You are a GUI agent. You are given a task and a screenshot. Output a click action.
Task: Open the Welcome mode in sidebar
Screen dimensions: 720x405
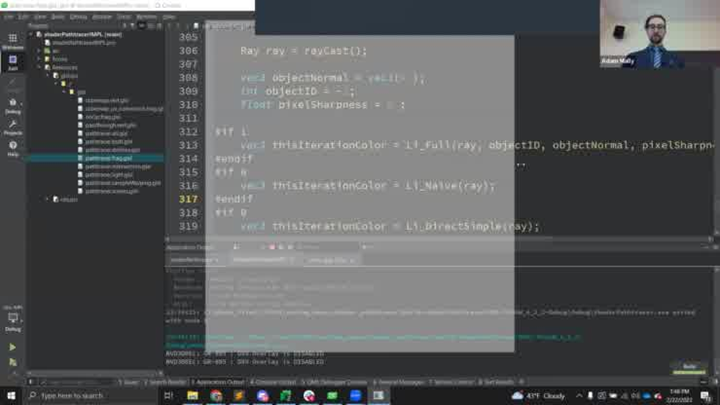click(x=12, y=41)
